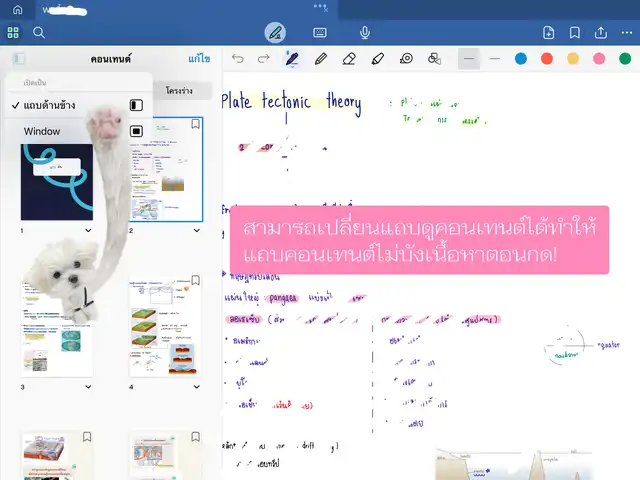The image size is (640, 480).
Task: Tap the search magnifier icon
Action: 39,32
